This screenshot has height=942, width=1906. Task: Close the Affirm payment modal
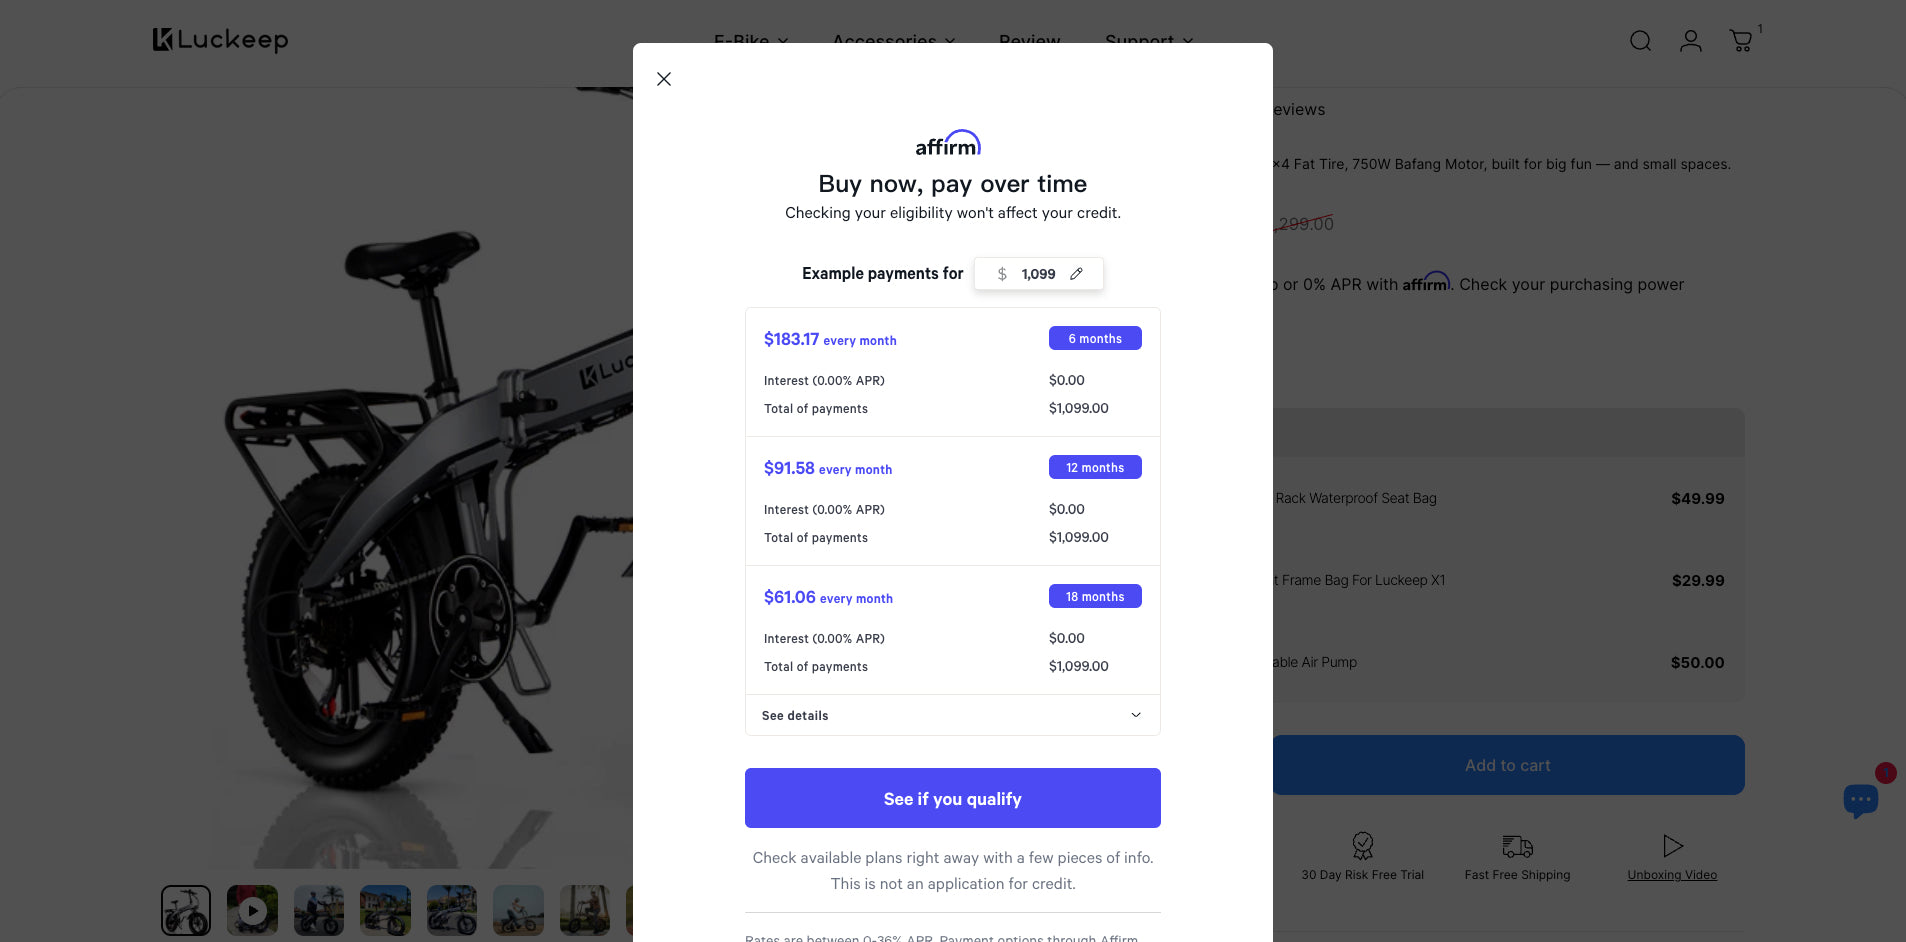point(664,79)
